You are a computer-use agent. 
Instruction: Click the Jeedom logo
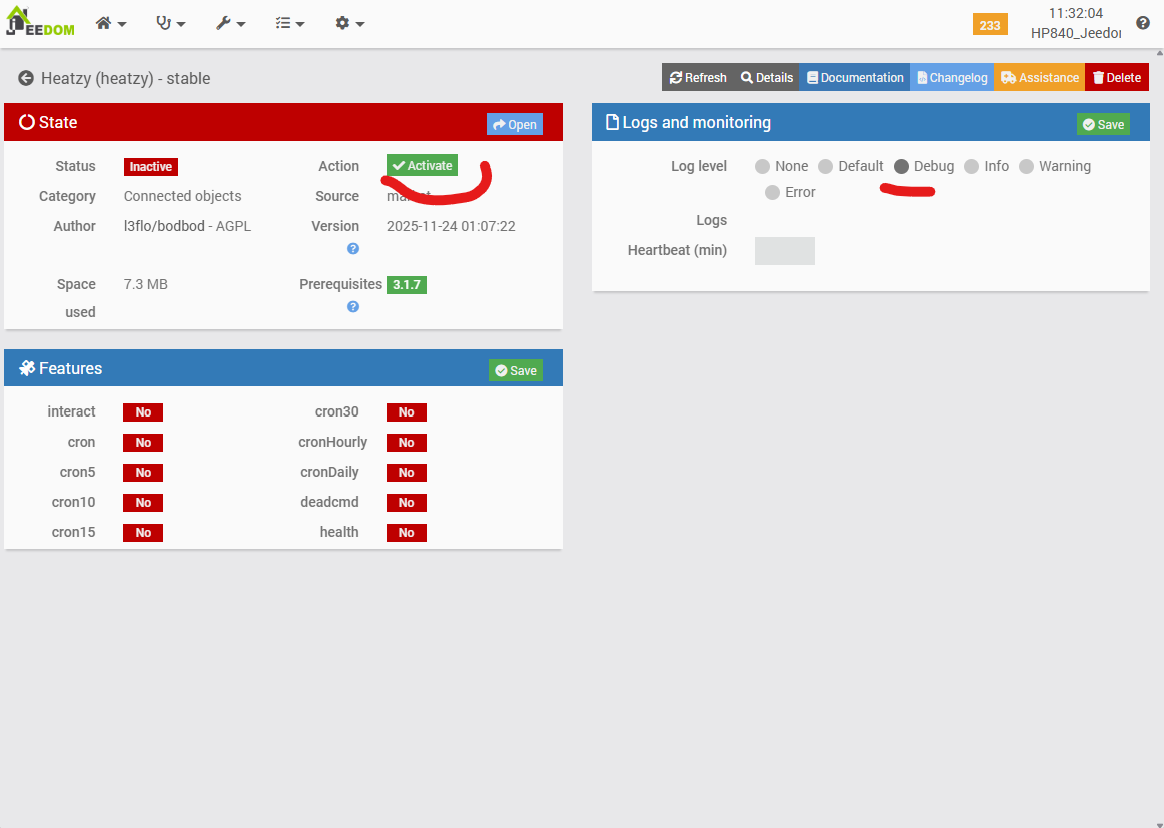tap(40, 22)
